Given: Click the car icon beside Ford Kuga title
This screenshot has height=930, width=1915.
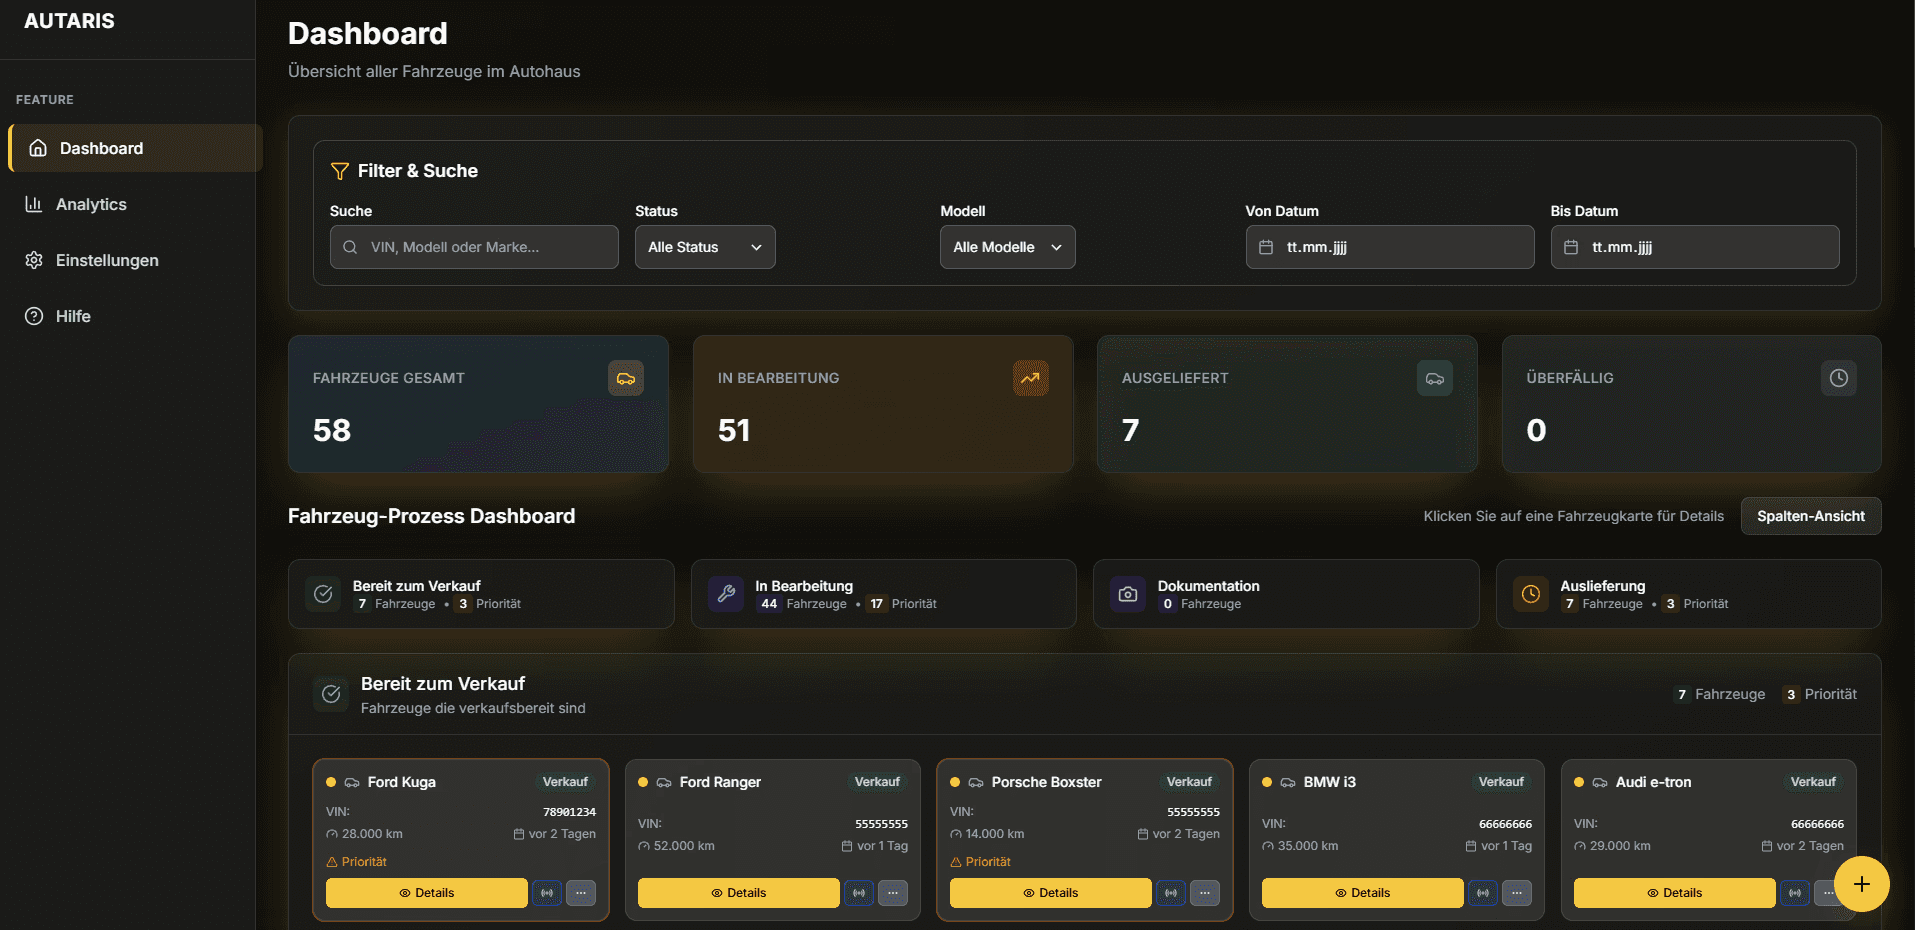Looking at the screenshot, I should (x=352, y=782).
